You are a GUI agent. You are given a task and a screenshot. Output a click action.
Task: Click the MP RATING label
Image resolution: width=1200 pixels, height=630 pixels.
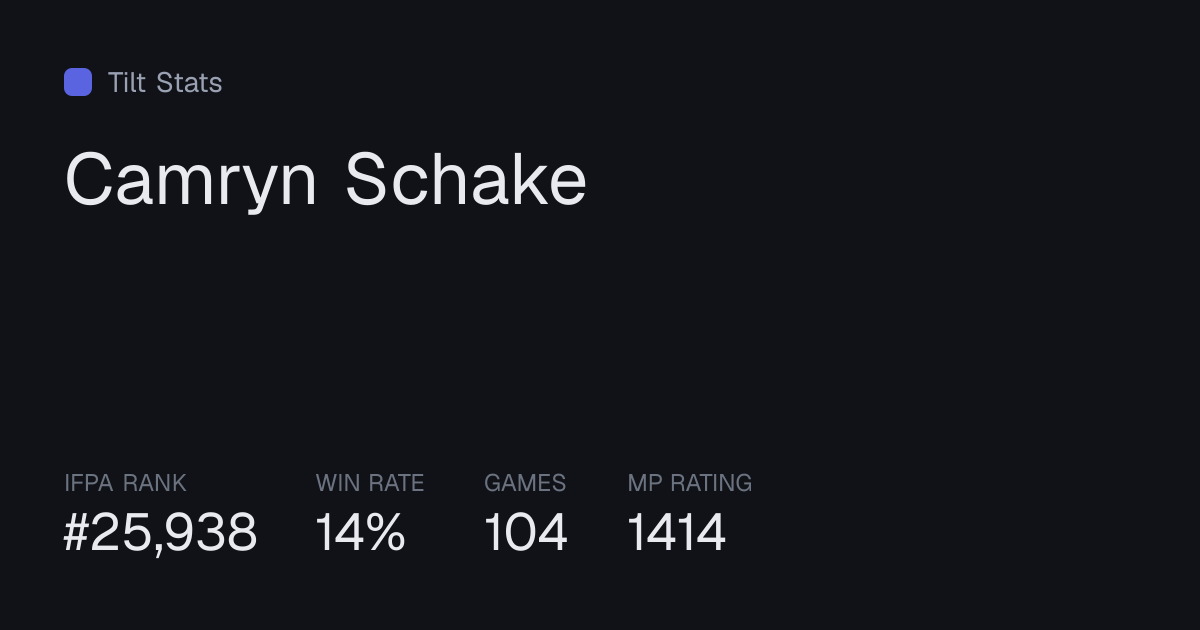(x=690, y=483)
